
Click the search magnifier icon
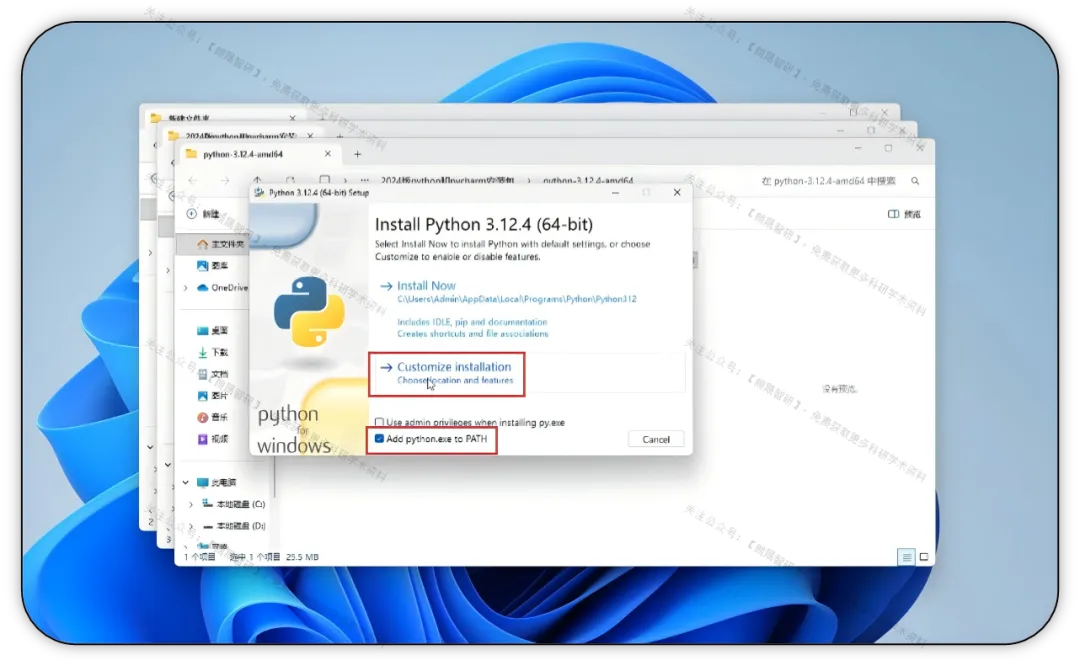tap(915, 180)
